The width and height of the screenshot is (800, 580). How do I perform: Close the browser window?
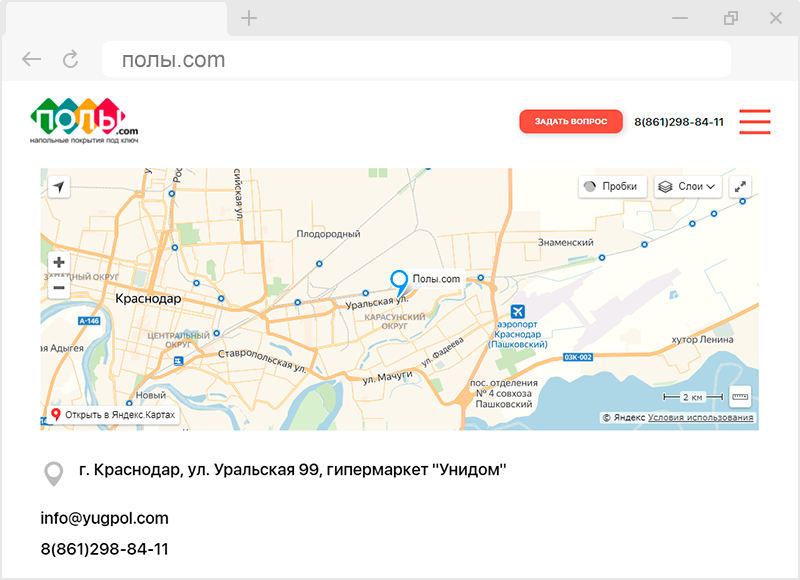pos(776,18)
